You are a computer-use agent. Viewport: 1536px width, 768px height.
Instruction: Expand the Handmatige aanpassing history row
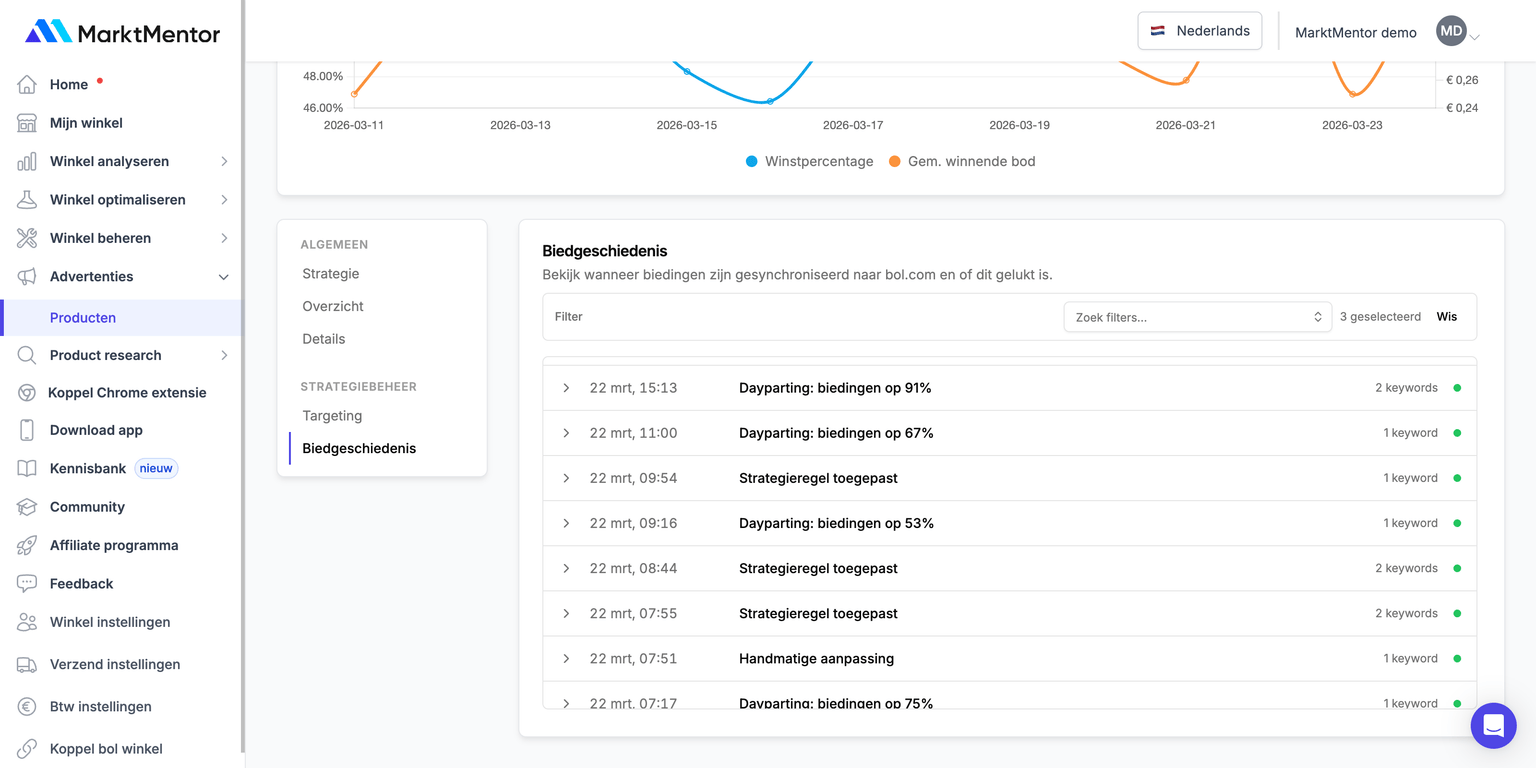pos(566,659)
